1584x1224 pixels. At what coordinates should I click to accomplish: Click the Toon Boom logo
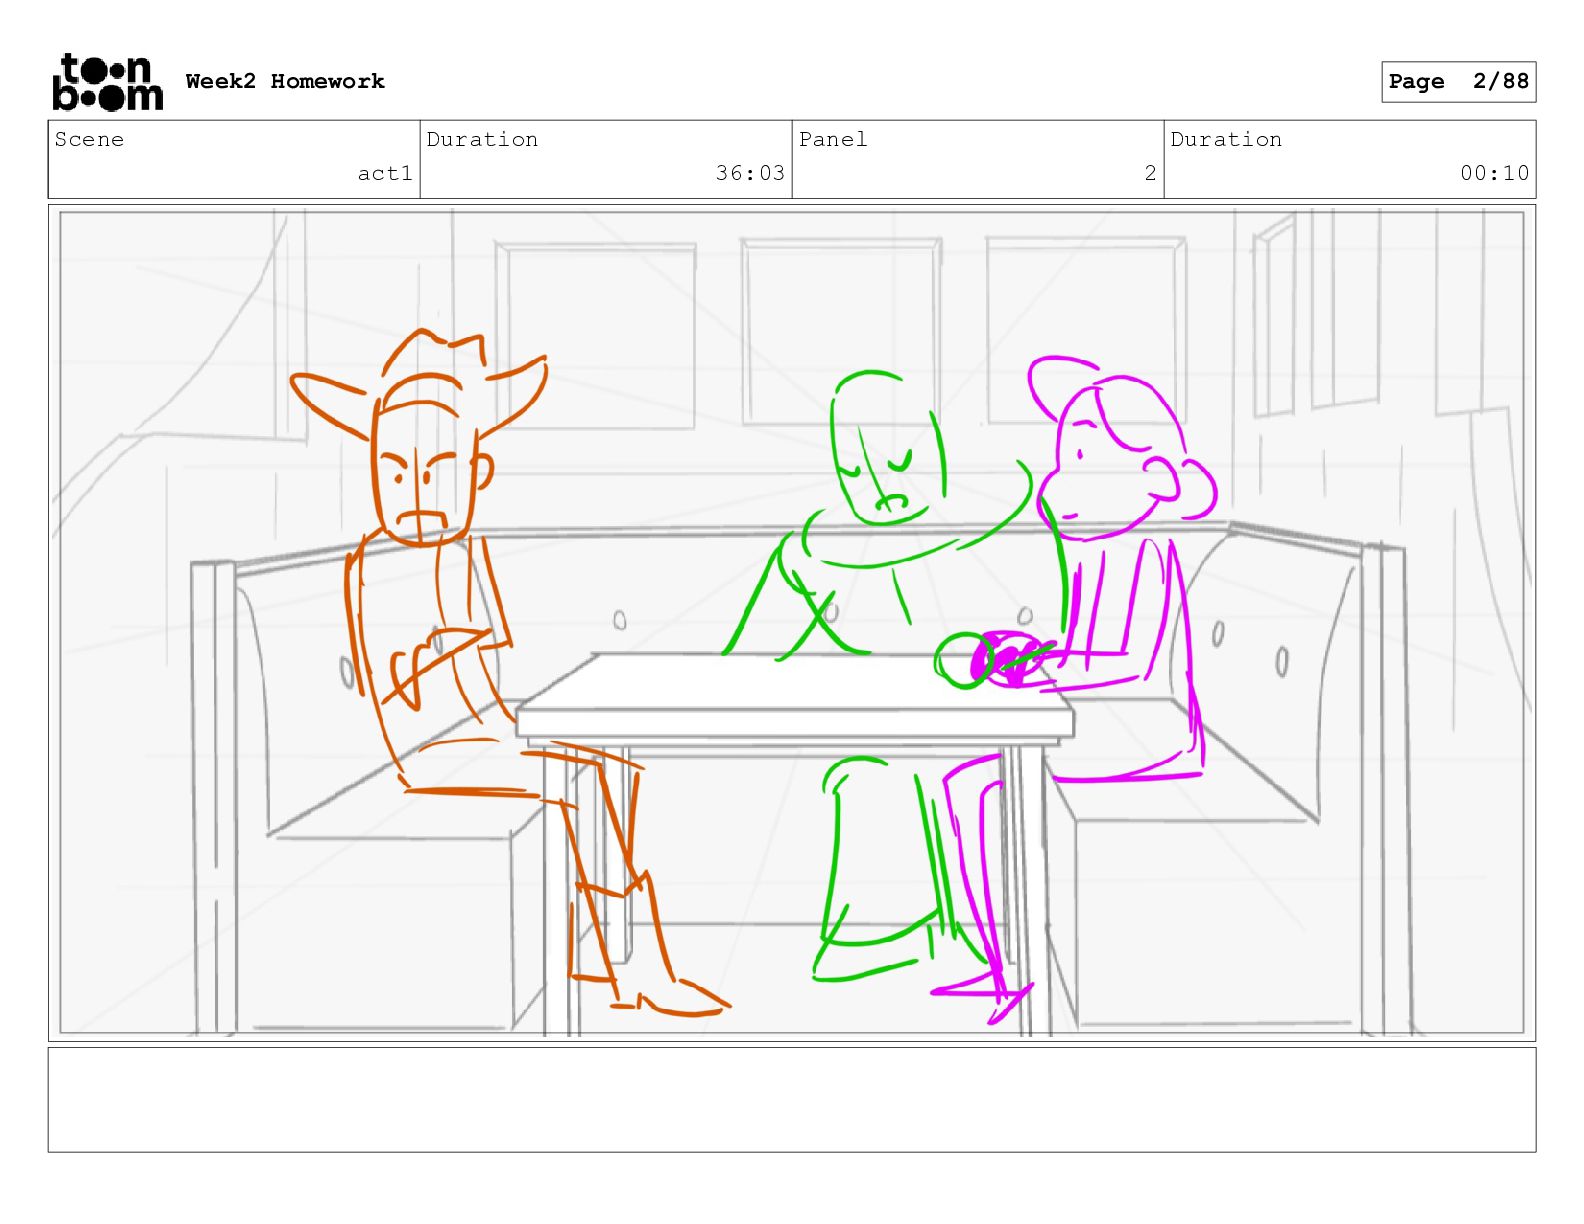pos(107,82)
